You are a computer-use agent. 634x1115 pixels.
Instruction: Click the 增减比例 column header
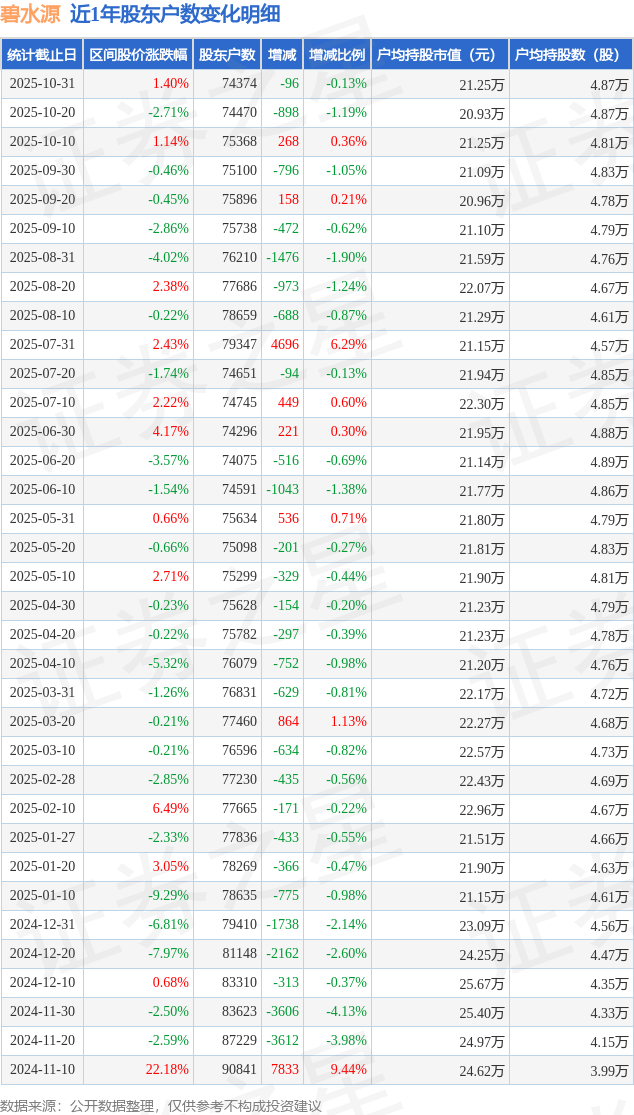tap(336, 55)
